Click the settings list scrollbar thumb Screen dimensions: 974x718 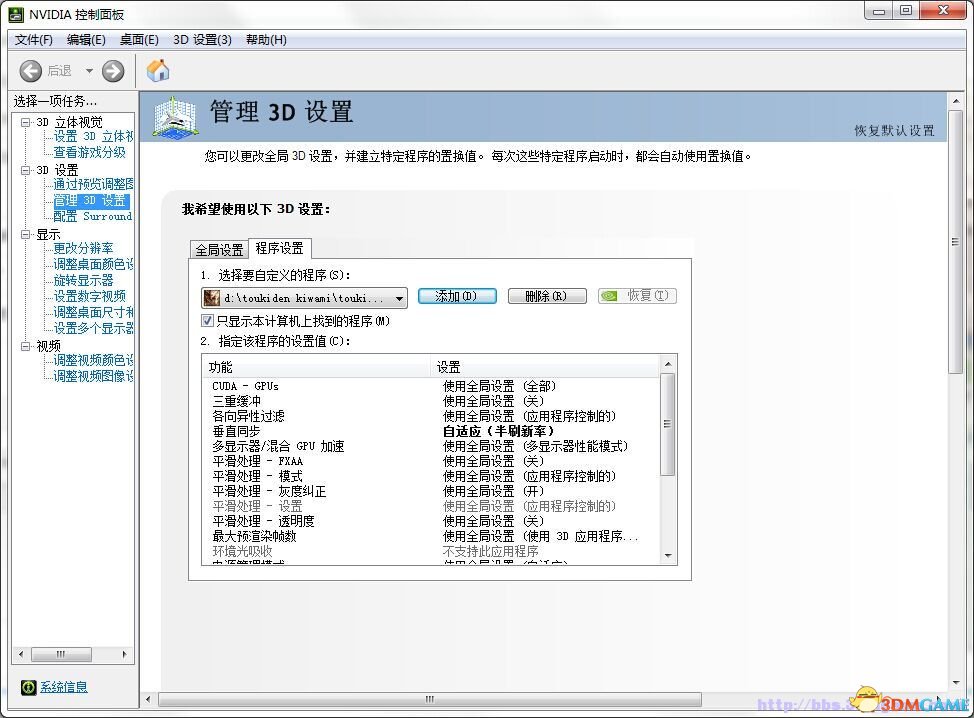[668, 424]
